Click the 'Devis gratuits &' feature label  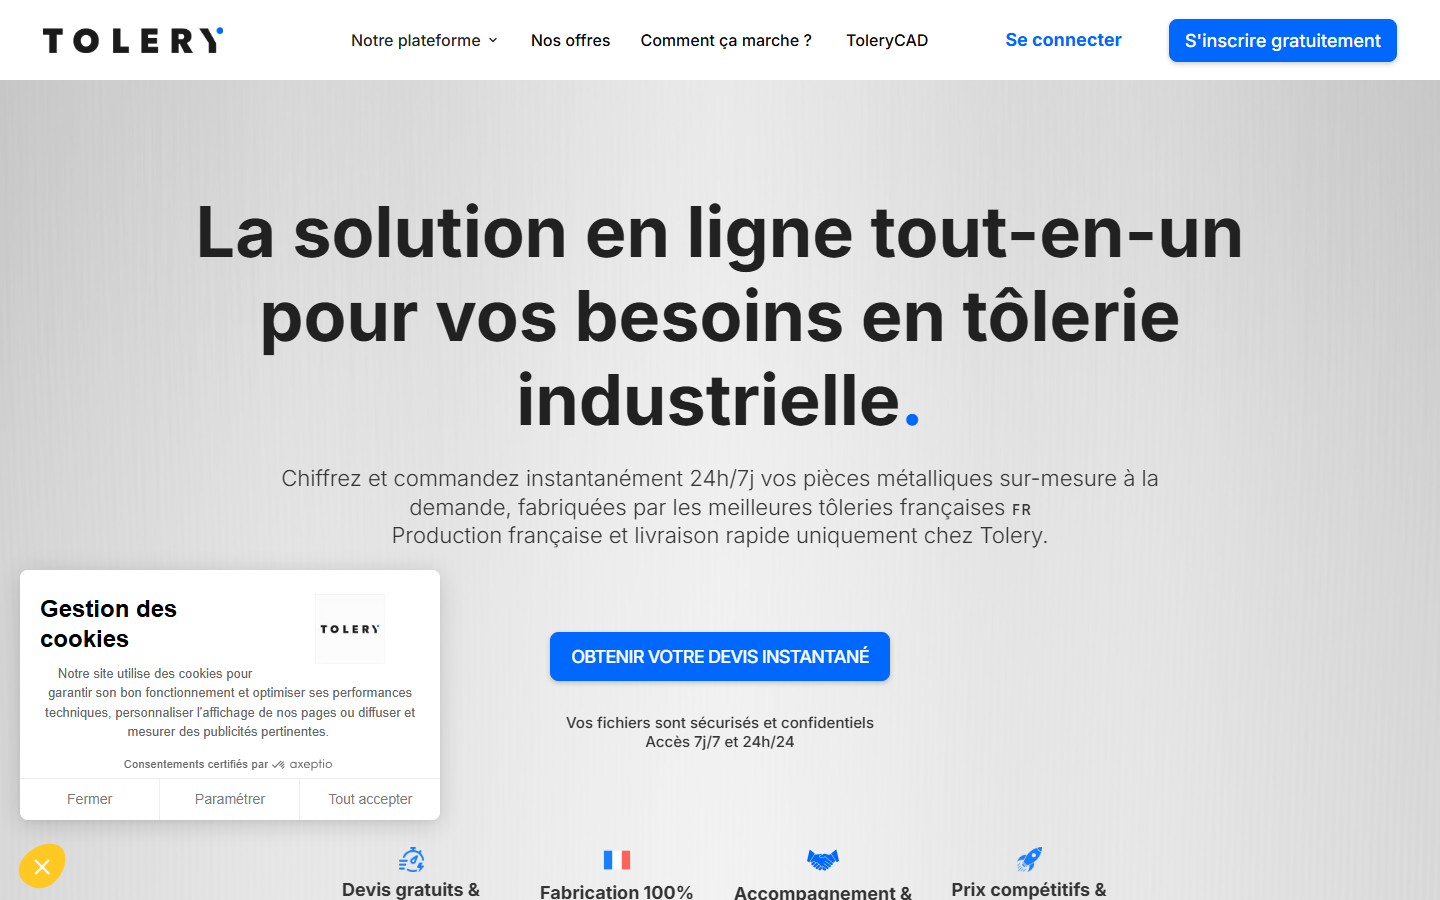coord(411,890)
